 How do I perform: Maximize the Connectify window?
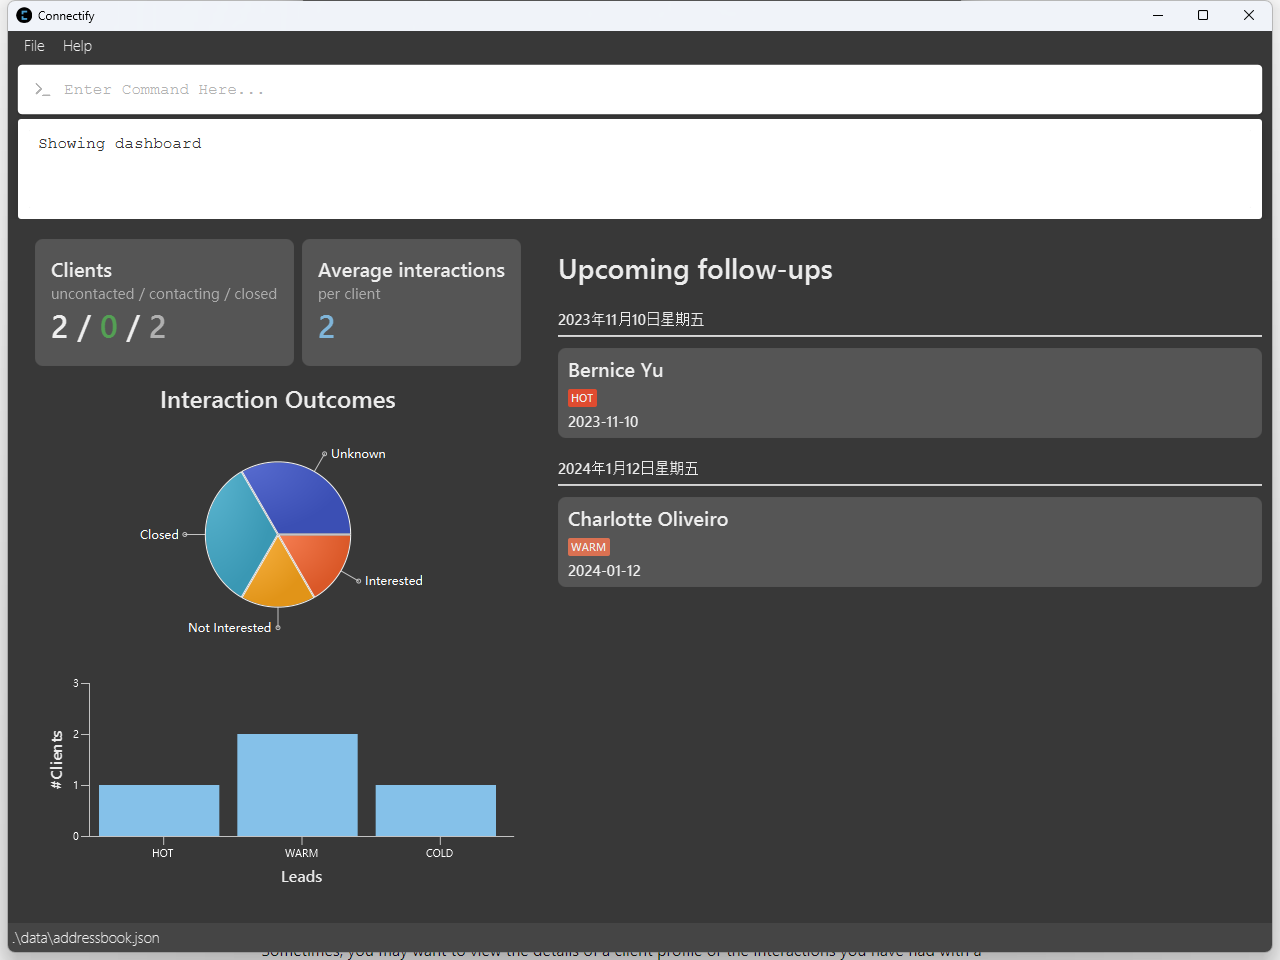[x=1203, y=15]
